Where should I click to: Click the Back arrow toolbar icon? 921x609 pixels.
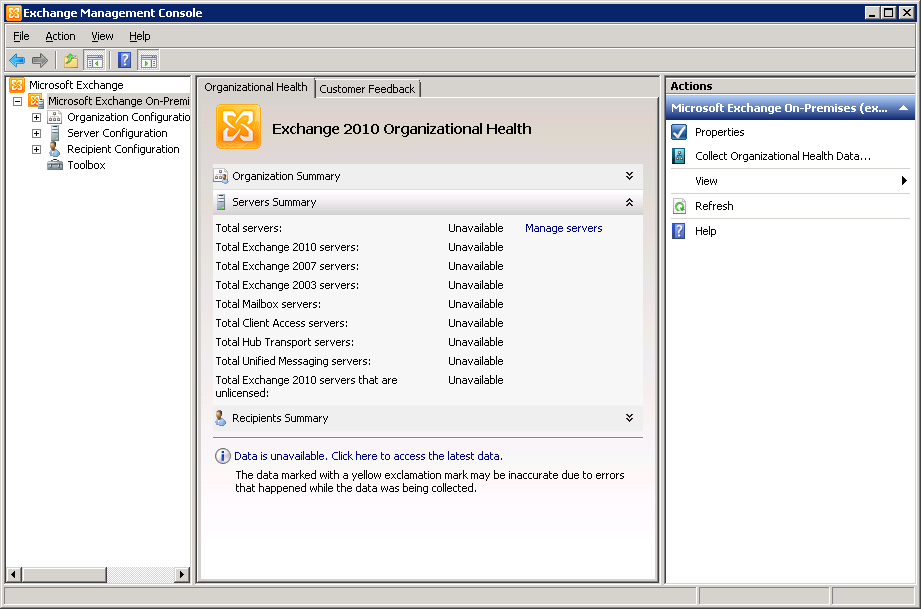click(x=17, y=60)
